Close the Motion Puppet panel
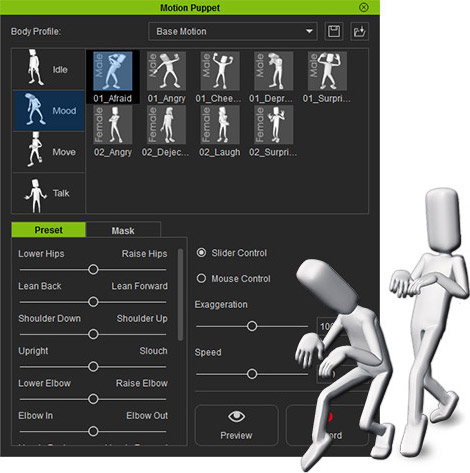 pyautogui.click(x=364, y=7)
